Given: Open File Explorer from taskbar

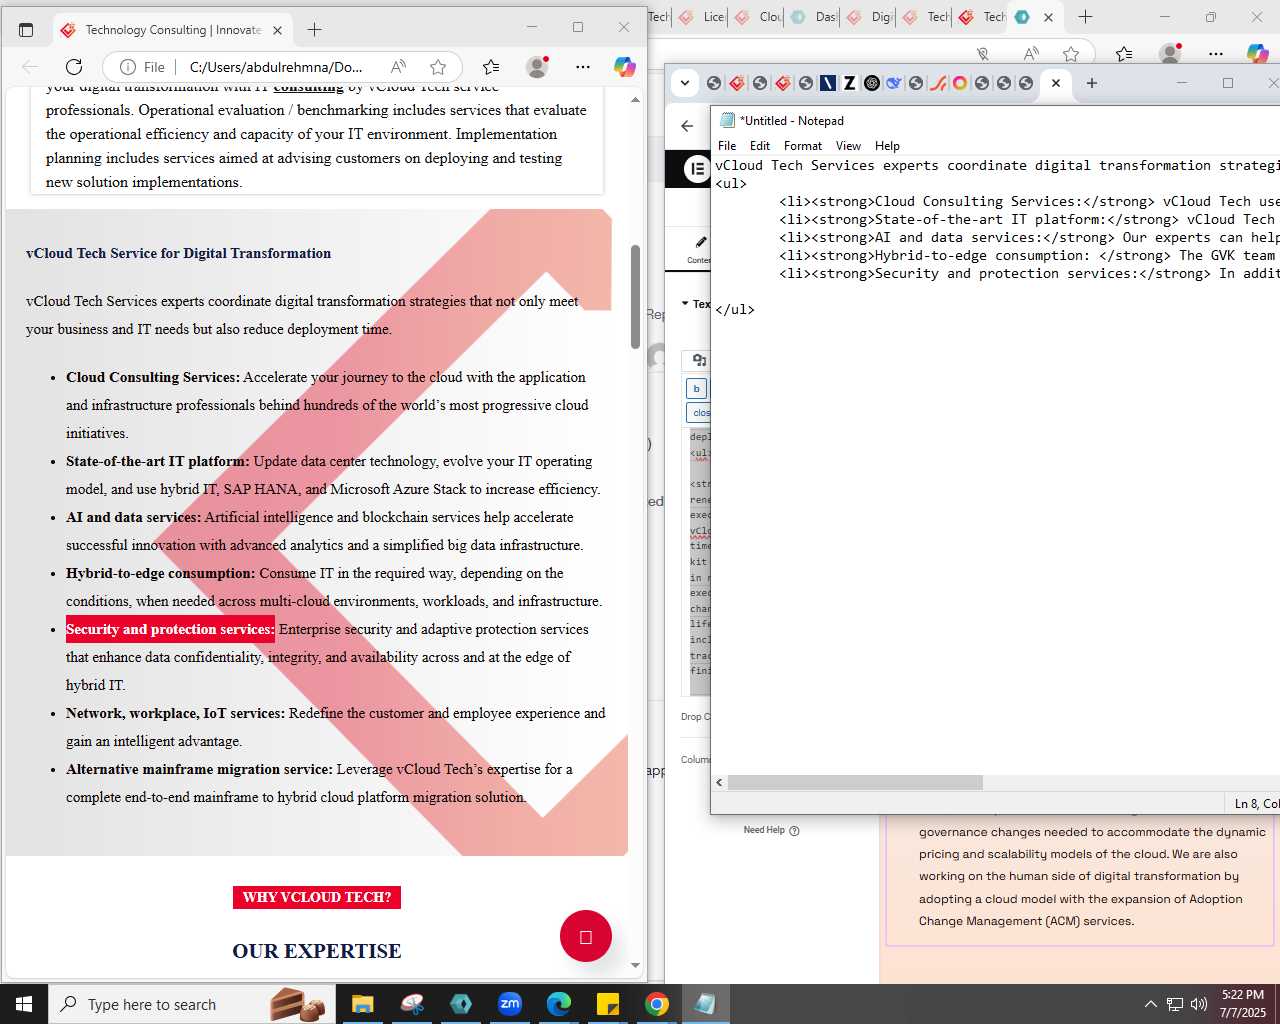Looking at the screenshot, I should point(362,1004).
